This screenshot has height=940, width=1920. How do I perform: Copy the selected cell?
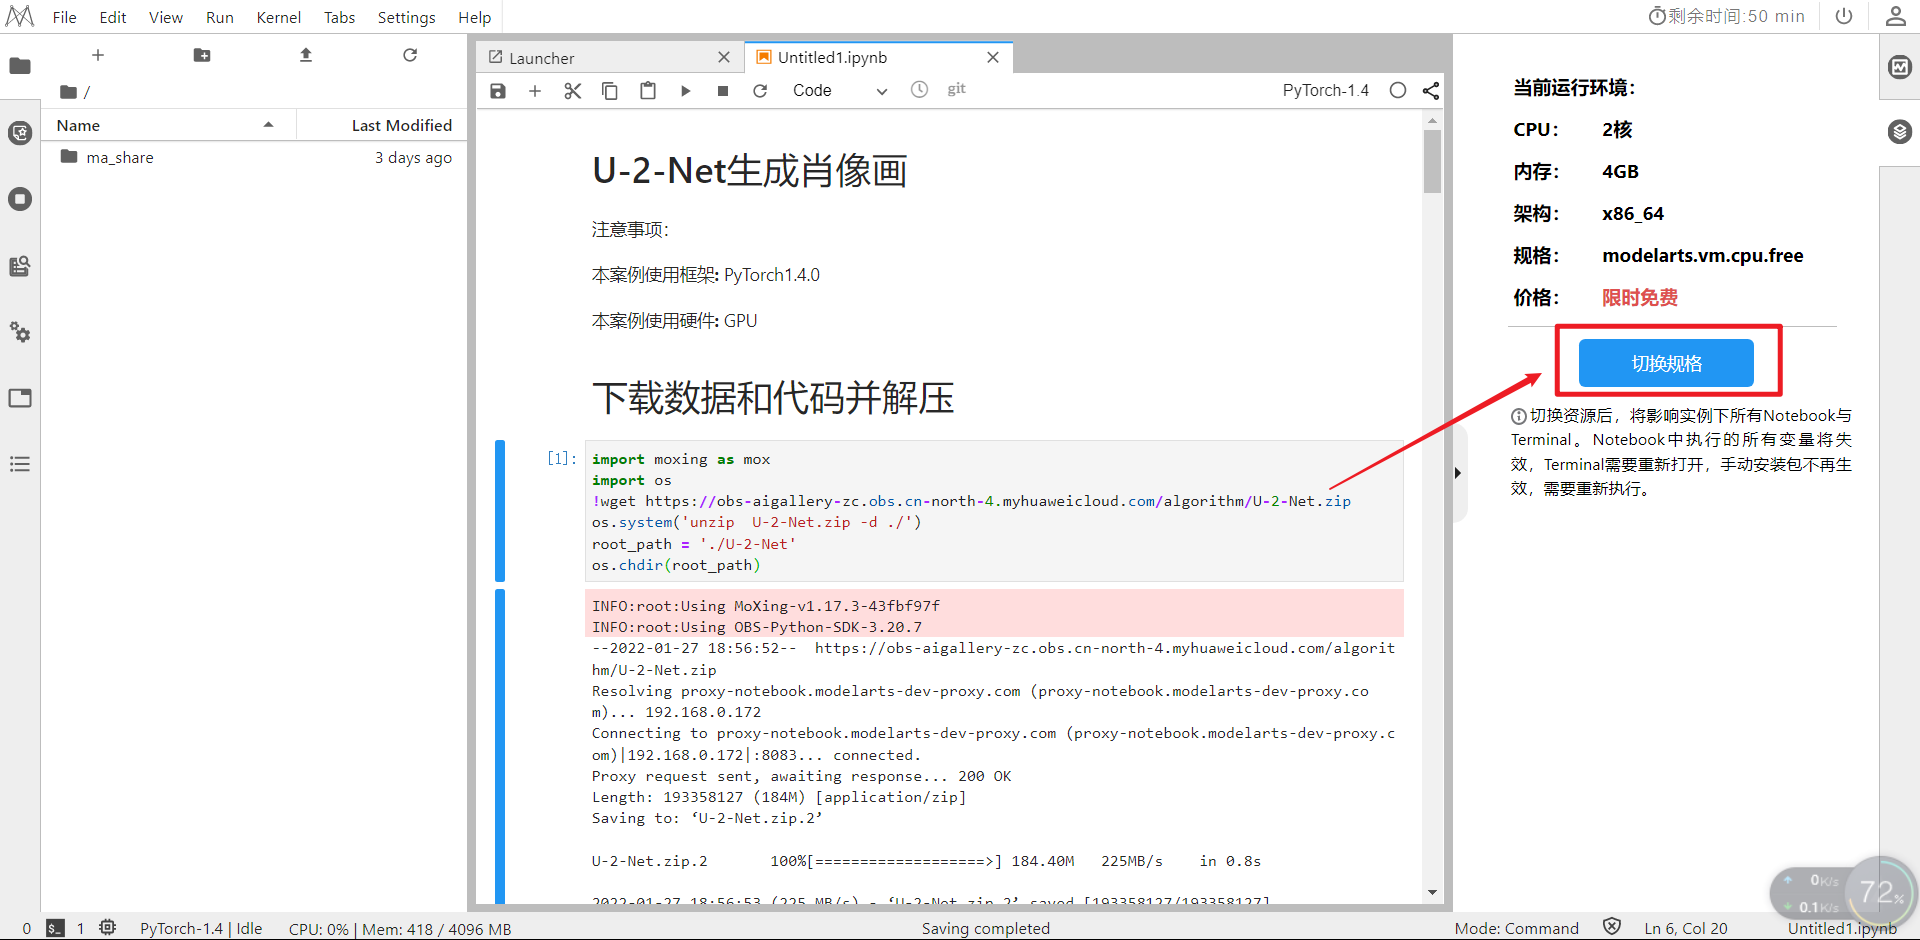(x=610, y=91)
